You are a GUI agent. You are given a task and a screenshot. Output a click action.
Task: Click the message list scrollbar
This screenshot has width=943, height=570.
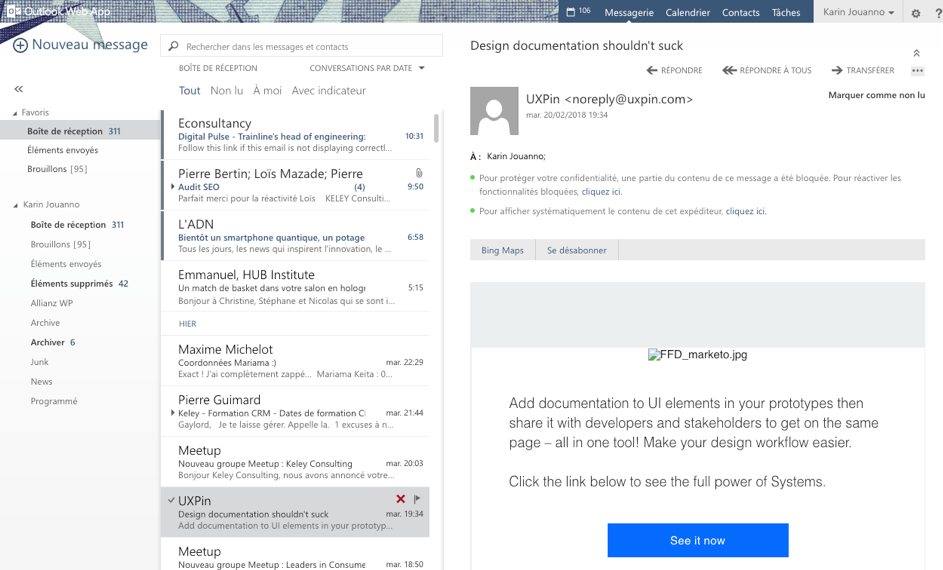pyautogui.click(x=436, y=128)
